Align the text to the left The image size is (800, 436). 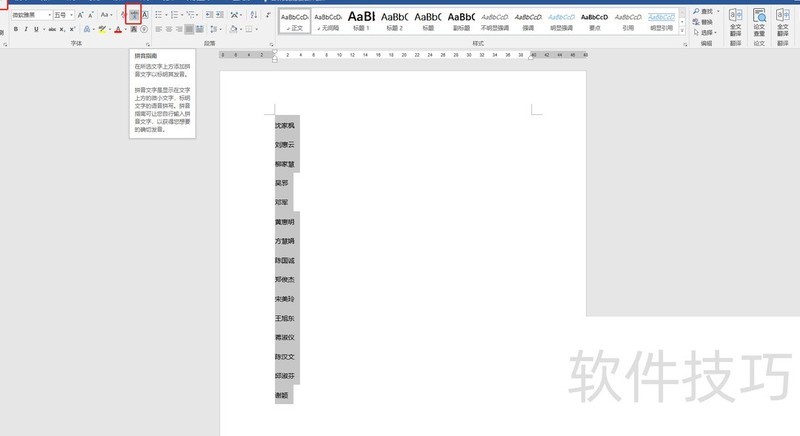(x=159, y=29)
